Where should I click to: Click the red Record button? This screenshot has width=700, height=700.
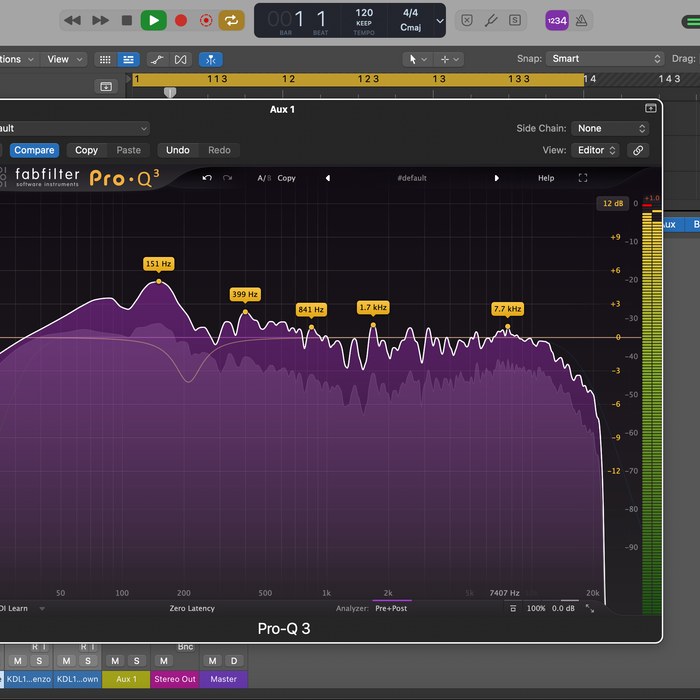click(181, 21)
